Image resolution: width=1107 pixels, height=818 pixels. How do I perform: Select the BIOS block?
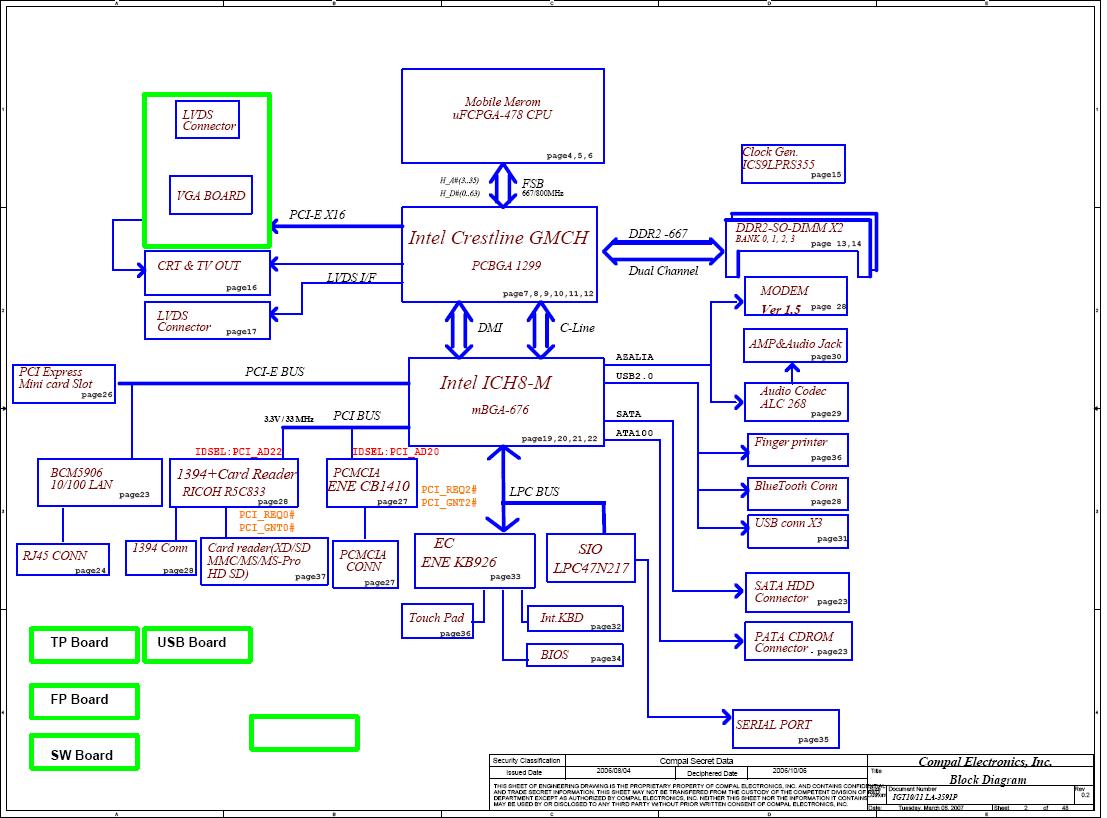[575, 654]
